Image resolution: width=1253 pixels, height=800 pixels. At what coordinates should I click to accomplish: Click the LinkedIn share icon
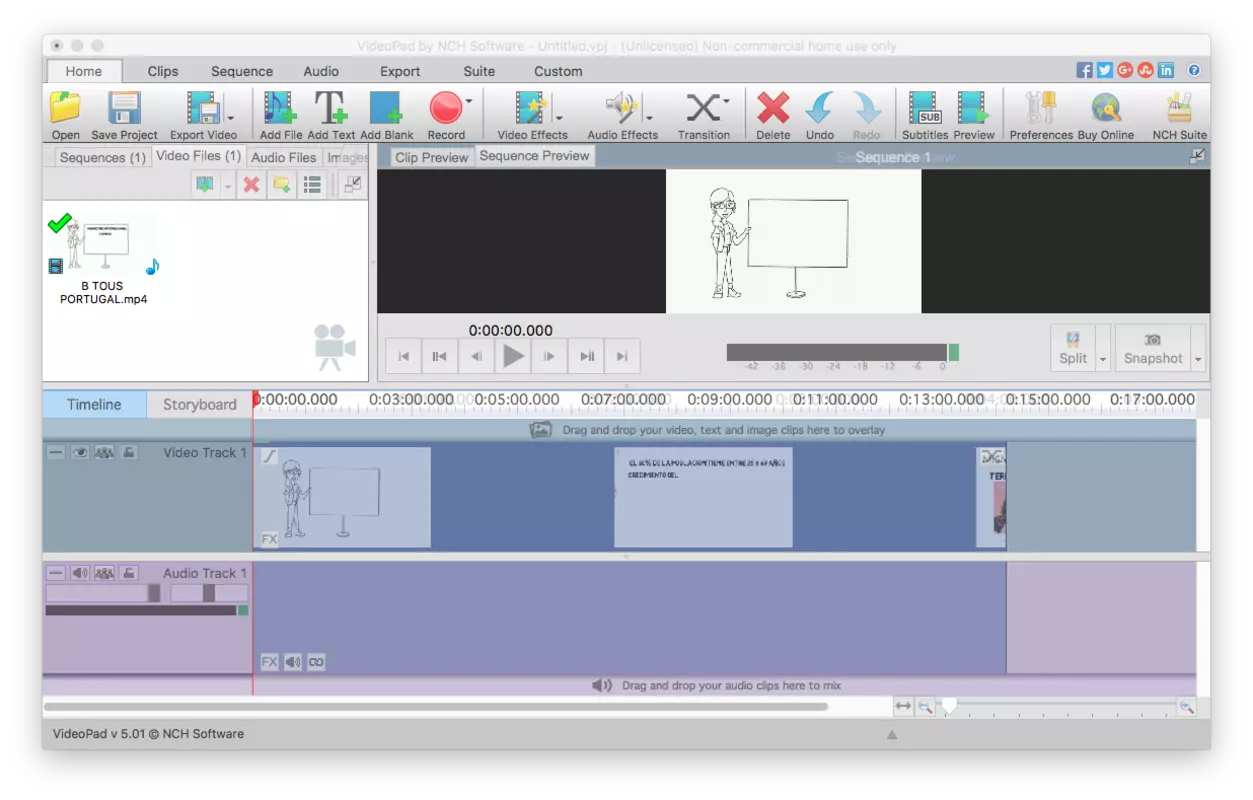pos(1166,70)
